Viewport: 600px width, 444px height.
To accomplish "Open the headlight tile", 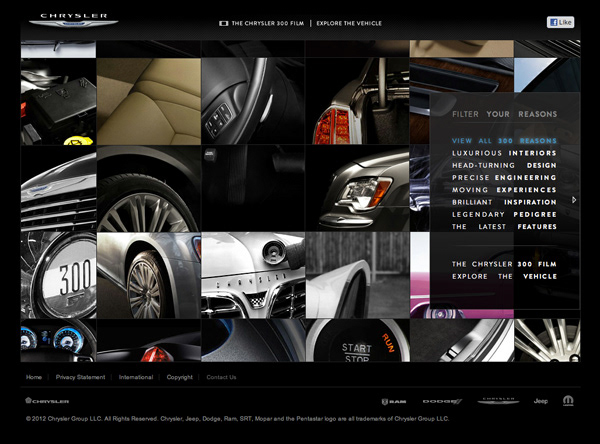I will [357, 188].
